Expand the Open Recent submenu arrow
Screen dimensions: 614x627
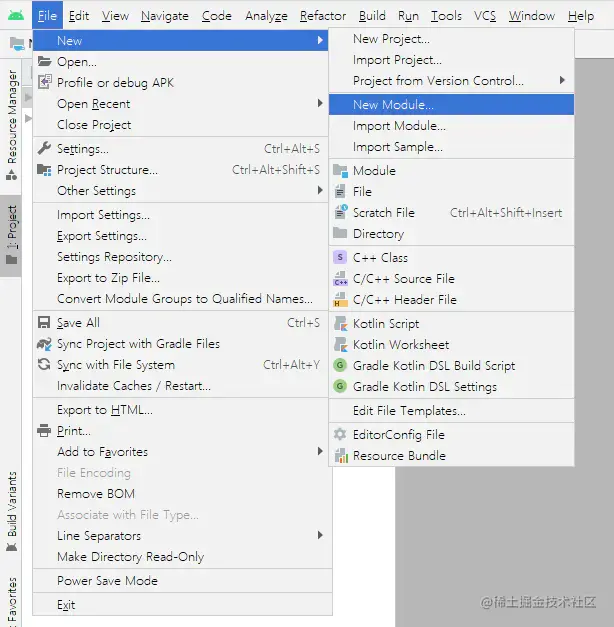click(x=320, y=104)
